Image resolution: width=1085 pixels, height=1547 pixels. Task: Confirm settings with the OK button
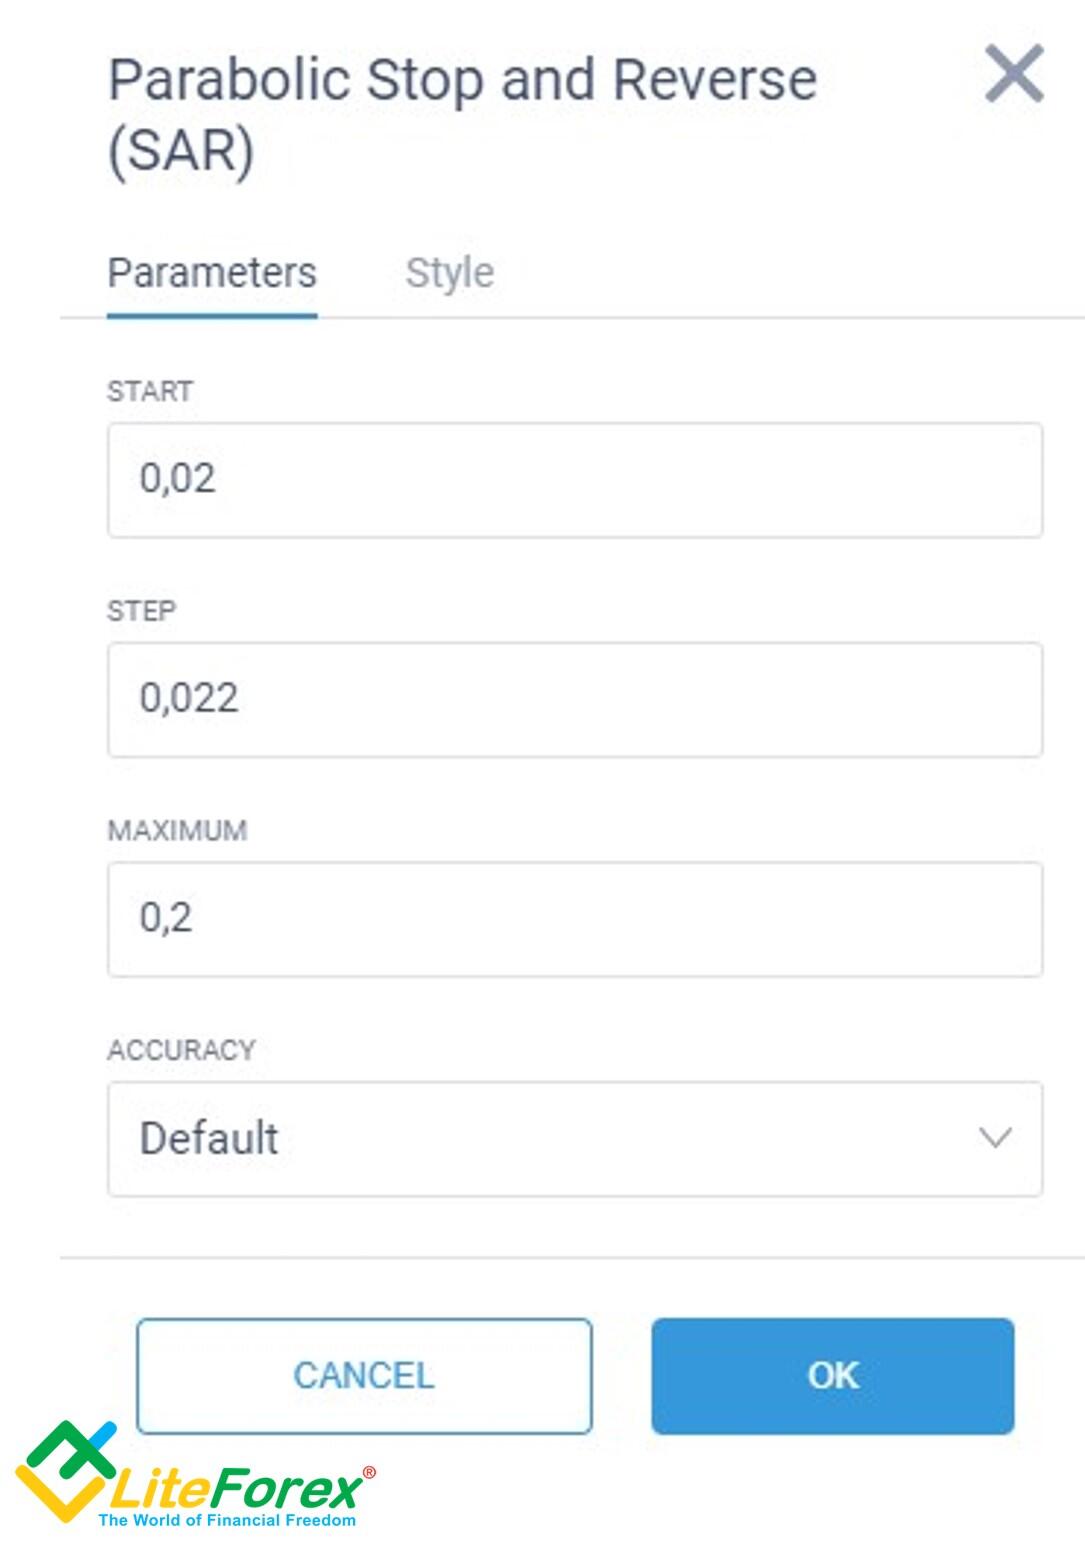tap(833, 1376)
